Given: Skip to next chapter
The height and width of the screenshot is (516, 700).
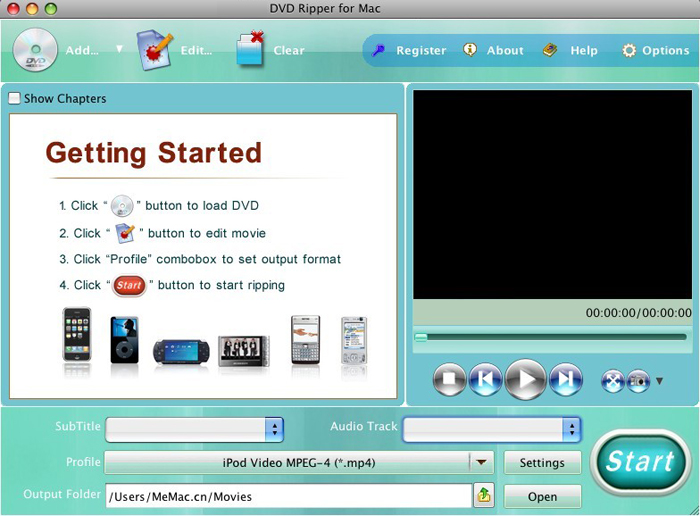Looking at the screenshot, I should tap(566, 379).
